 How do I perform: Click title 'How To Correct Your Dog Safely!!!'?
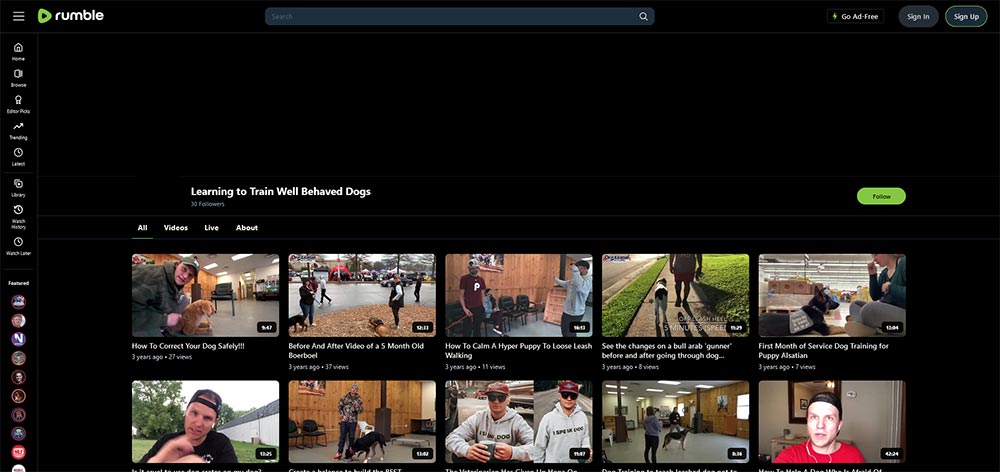tap(188, 346)
